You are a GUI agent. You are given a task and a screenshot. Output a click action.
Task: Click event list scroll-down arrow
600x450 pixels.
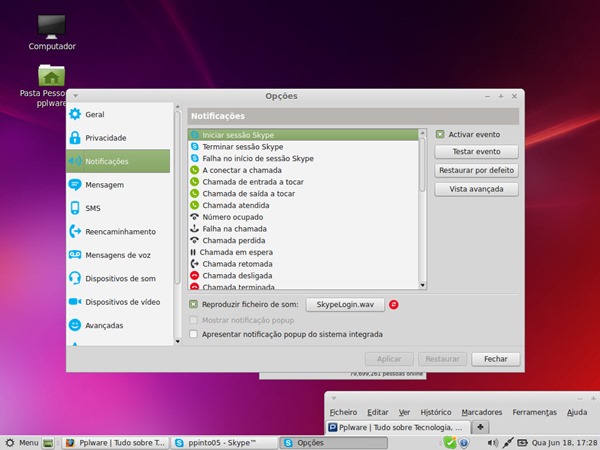pyautogui.click(x=422, y=285)
